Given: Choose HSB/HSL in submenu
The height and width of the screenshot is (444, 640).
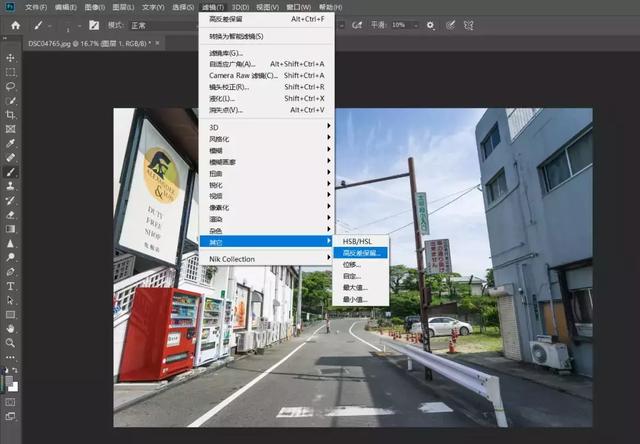Looking at the screenshot, I should point(360,242).
